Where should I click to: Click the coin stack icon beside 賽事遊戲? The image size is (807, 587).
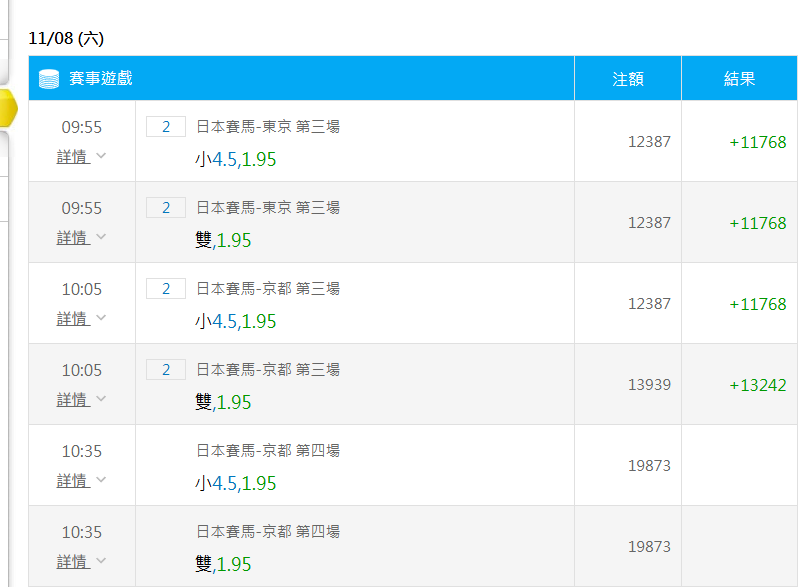coord(48,79)
